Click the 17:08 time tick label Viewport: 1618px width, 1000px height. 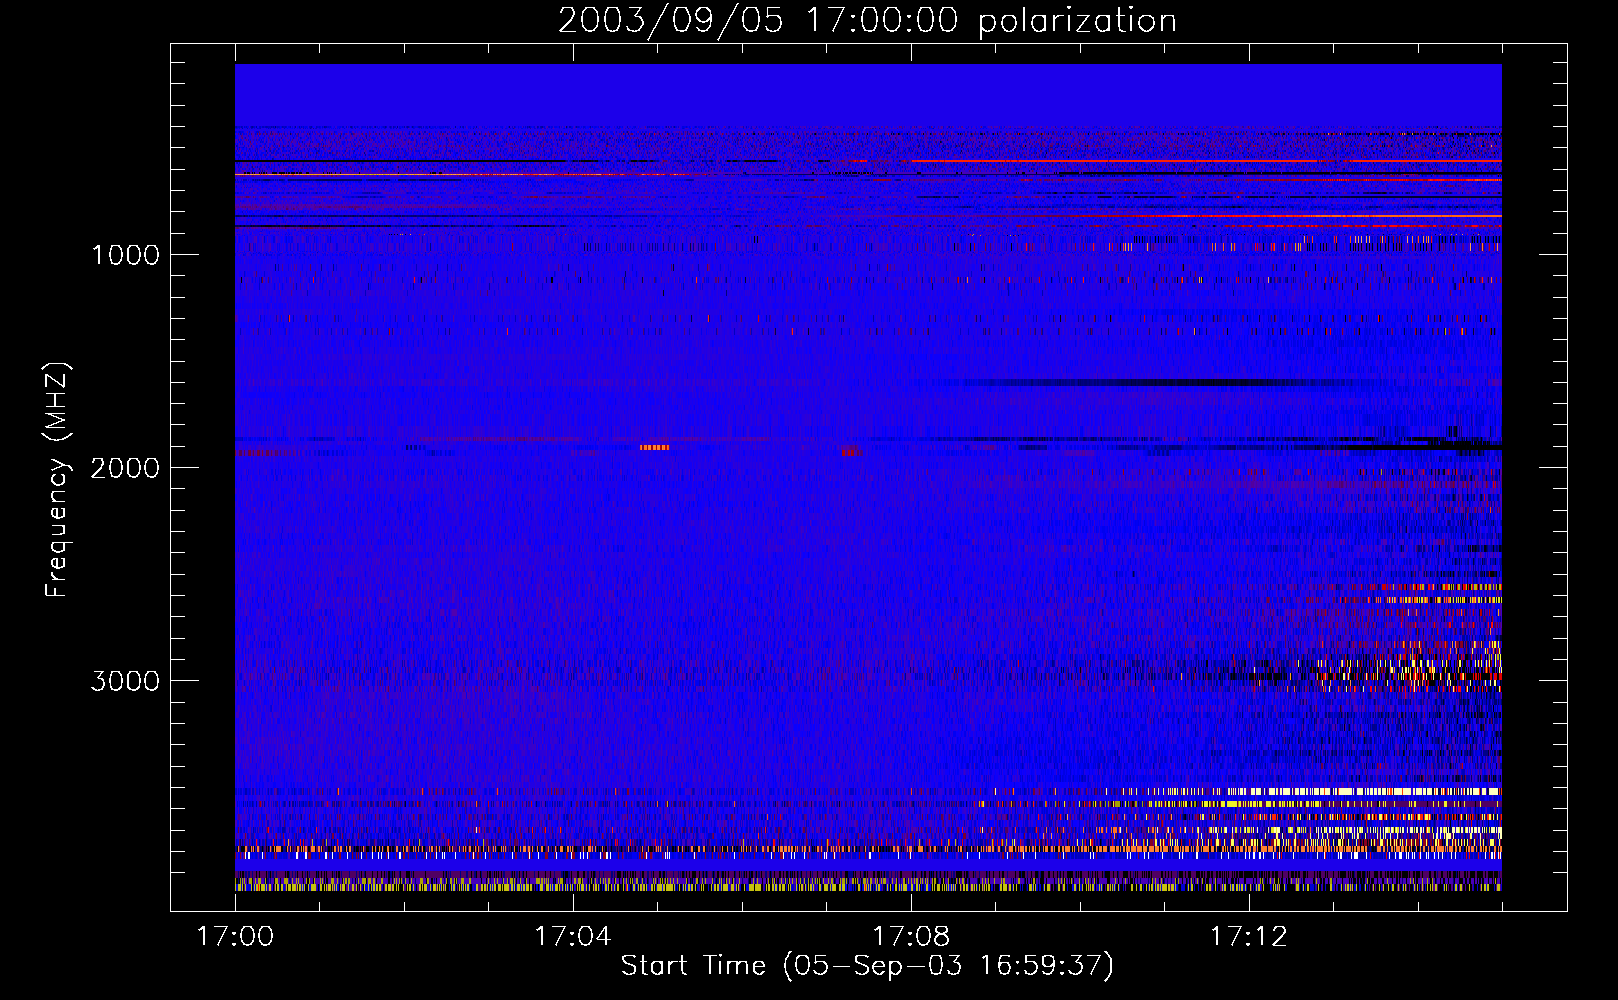tap(911, 937)
